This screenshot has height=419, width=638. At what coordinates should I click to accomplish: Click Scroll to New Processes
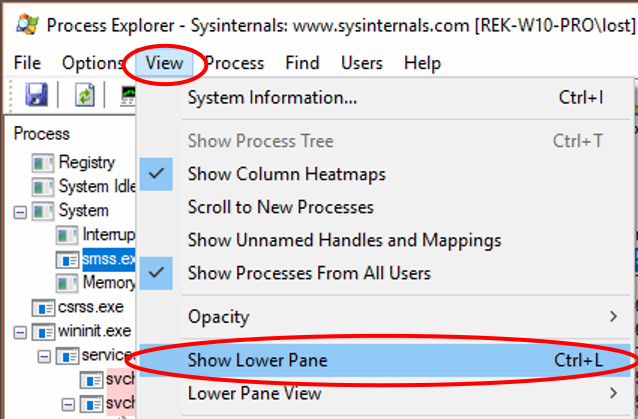(x=280, y=207)
